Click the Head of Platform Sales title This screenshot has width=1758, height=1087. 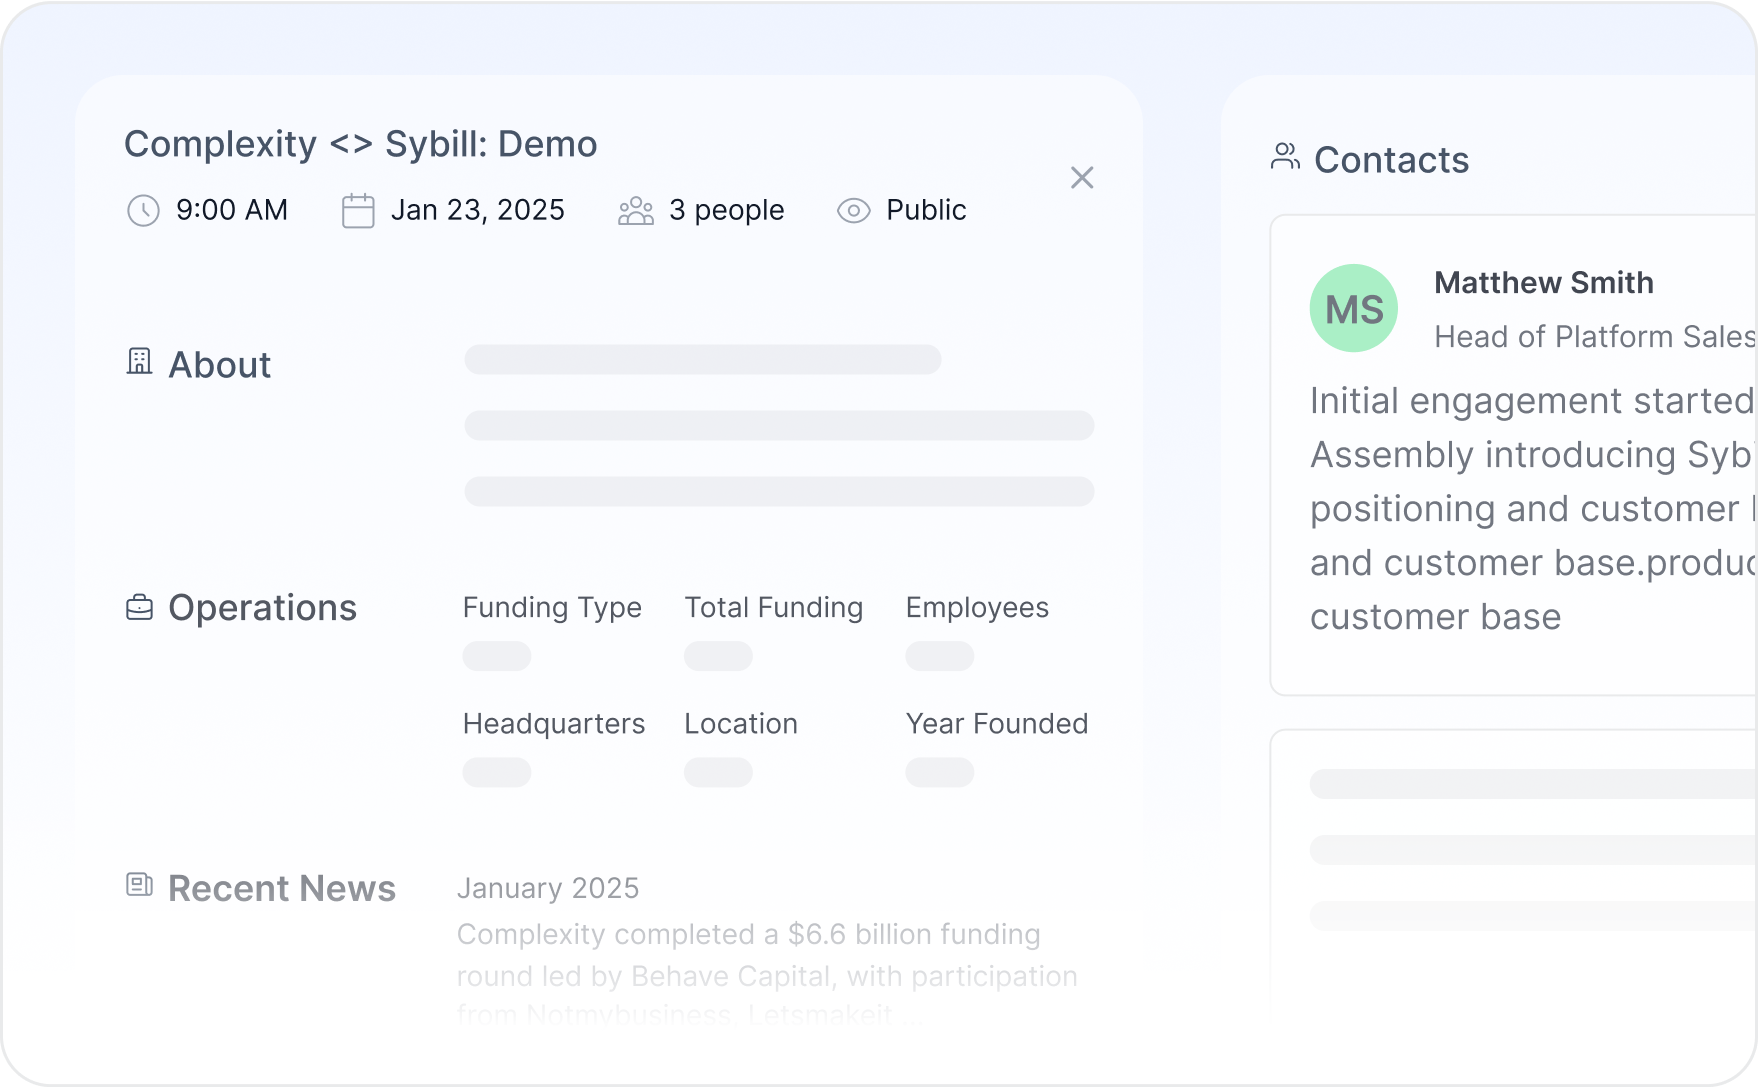tap(1595, 337)
